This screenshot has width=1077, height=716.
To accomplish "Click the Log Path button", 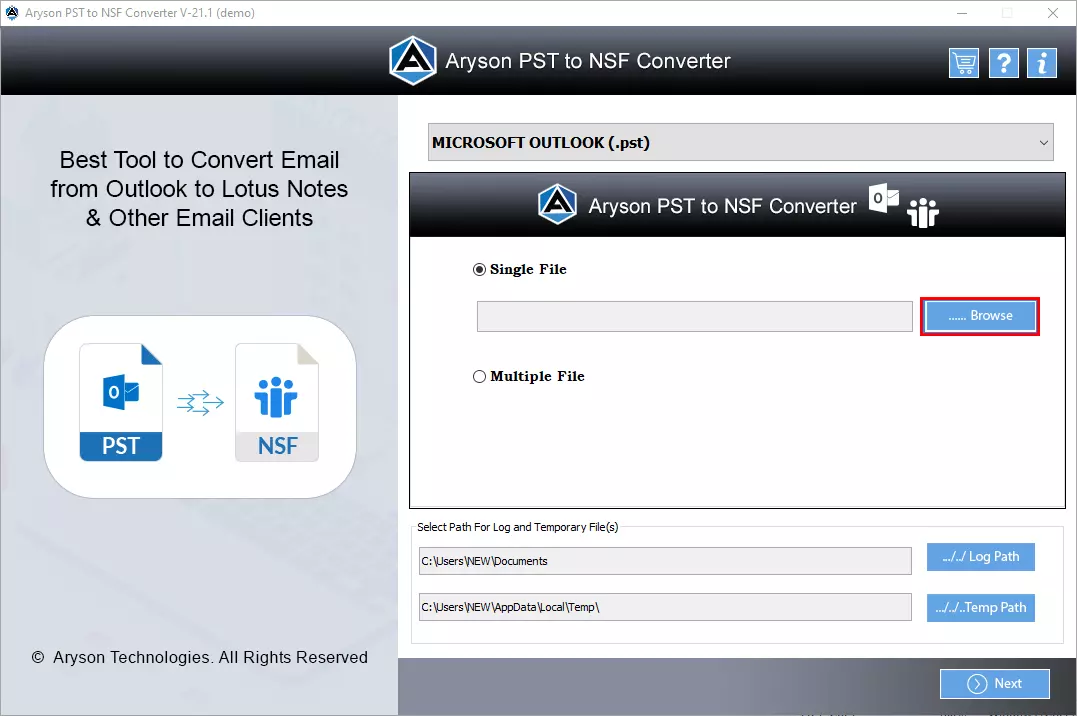I will (980, 557).
